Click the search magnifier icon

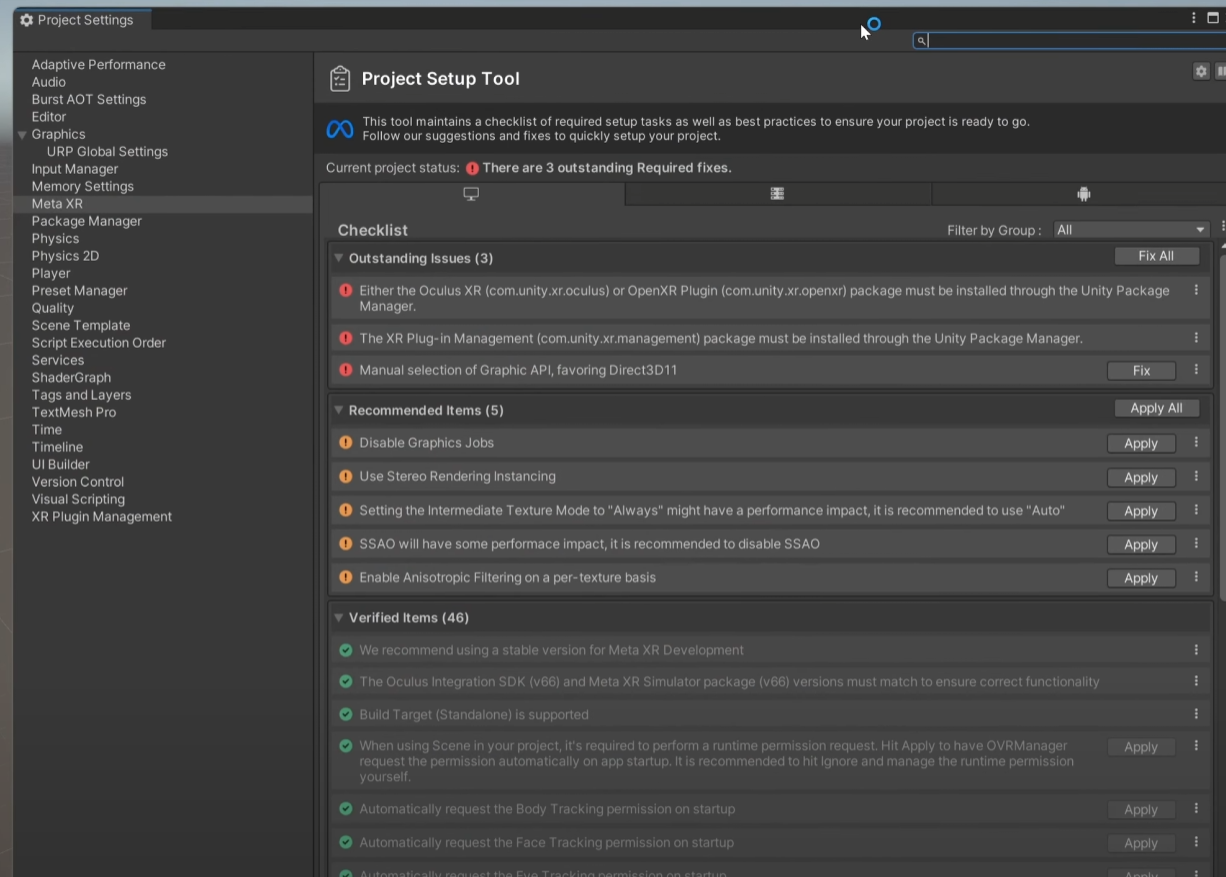tap(921, 41)
